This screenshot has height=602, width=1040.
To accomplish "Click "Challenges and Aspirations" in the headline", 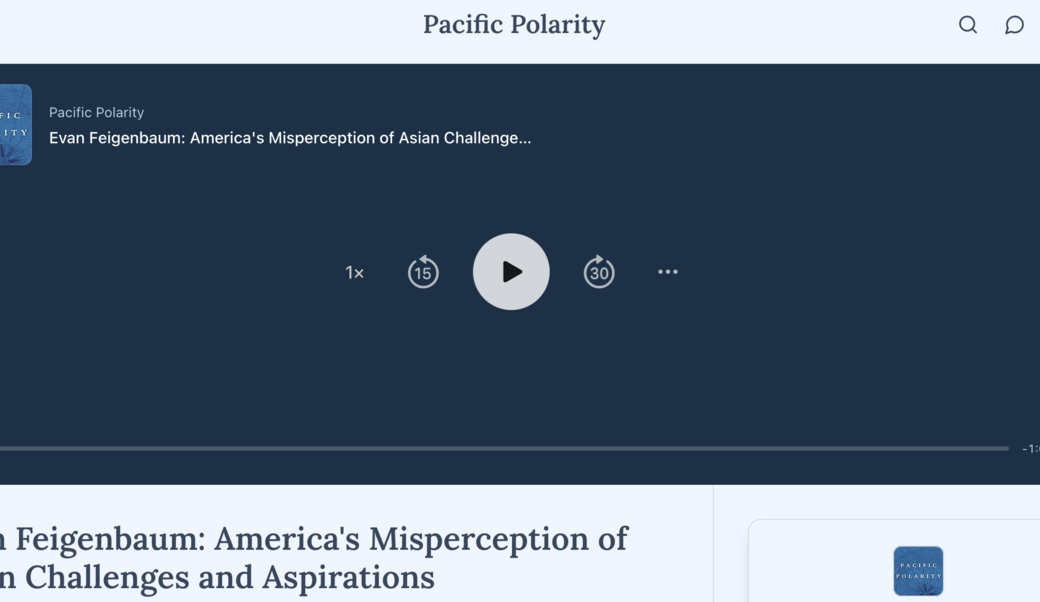I will click(230, 577).
